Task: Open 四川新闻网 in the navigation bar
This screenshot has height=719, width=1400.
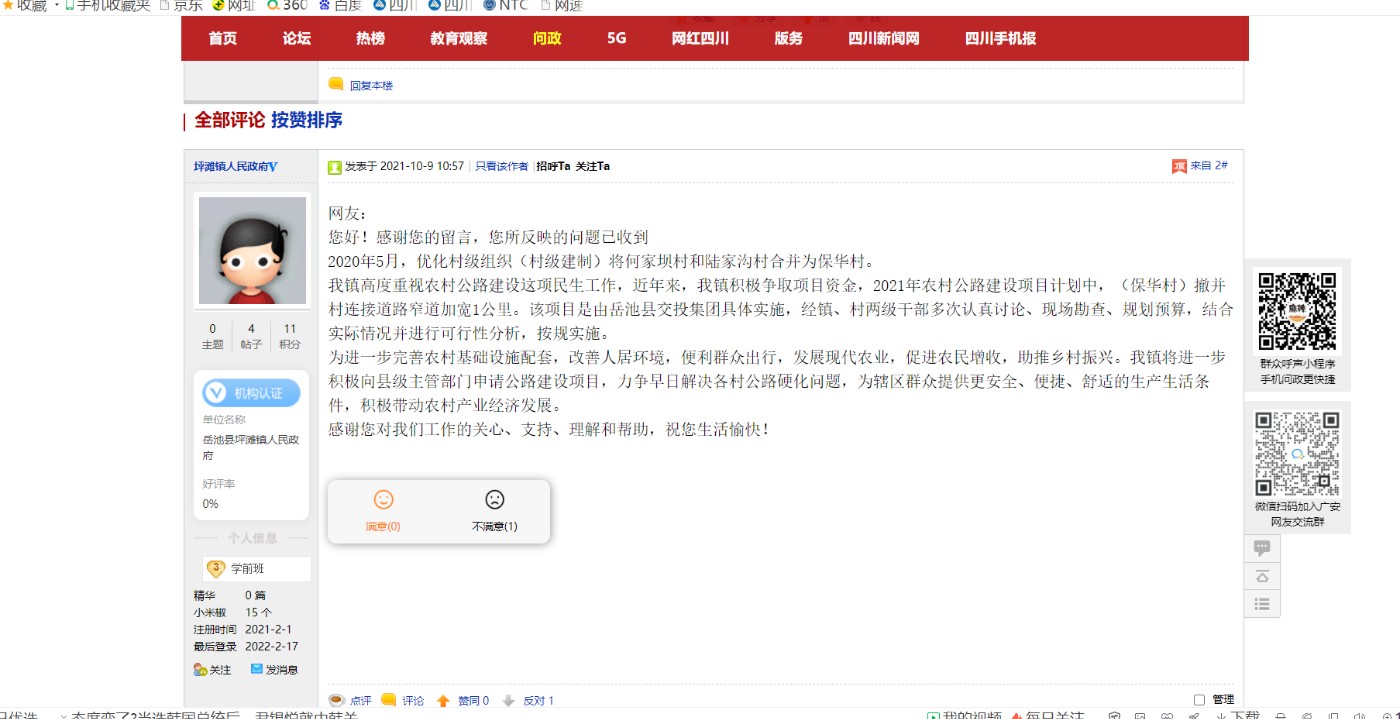Action: point(884,39)
